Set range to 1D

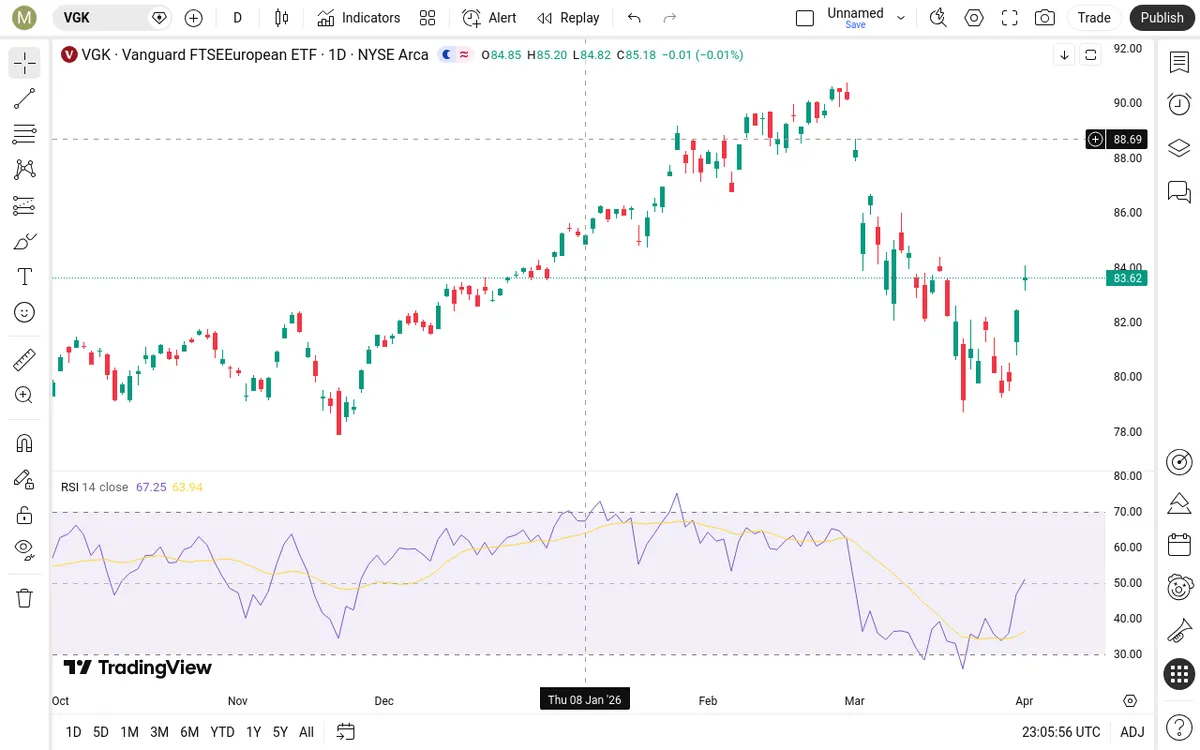73,732
